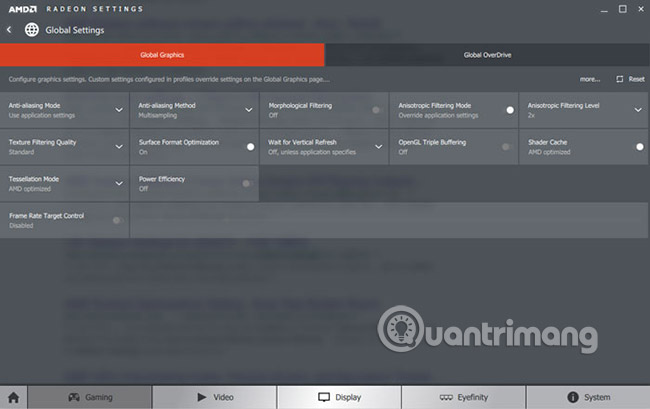Disable Surface Format Optimization switch

click(250, 147)
